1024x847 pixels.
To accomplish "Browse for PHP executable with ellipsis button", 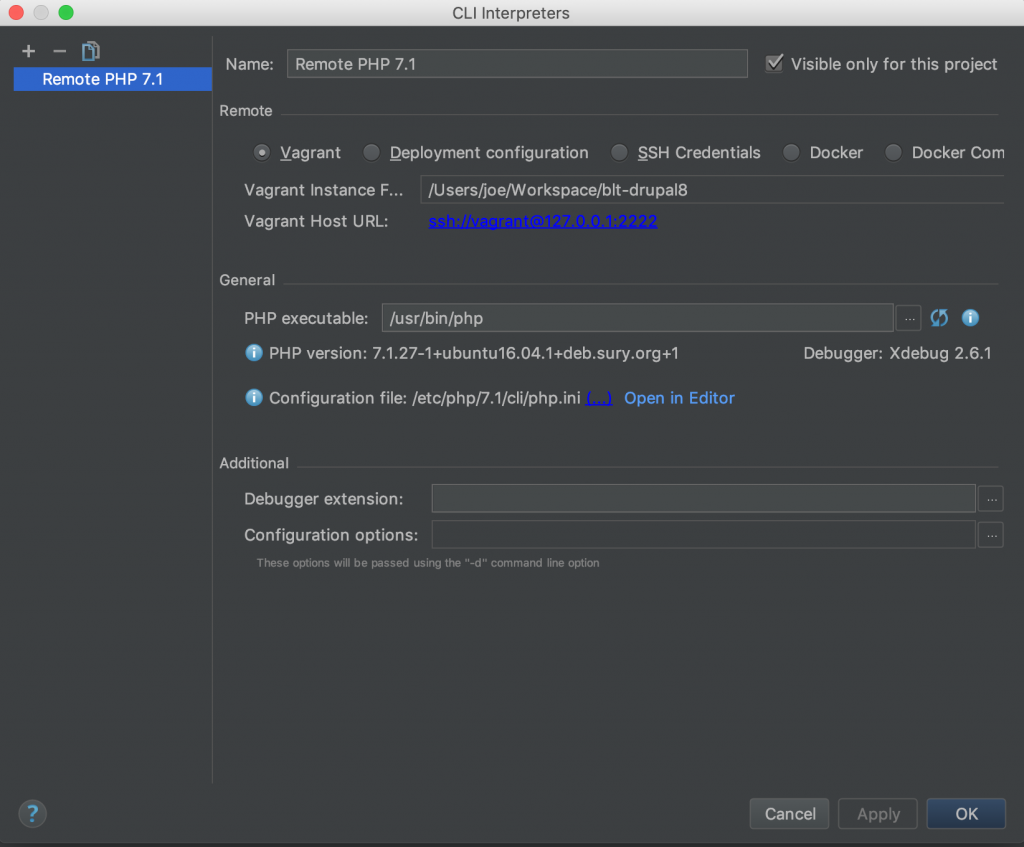I will coord(909,318).
